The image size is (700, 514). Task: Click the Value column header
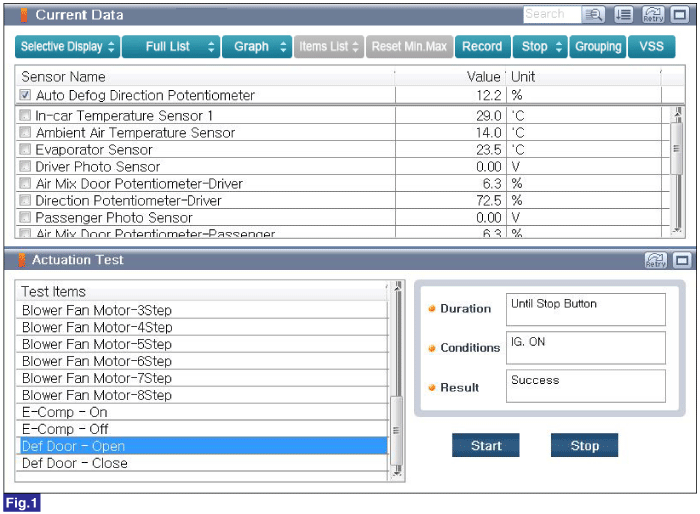(x=450, y=76)
